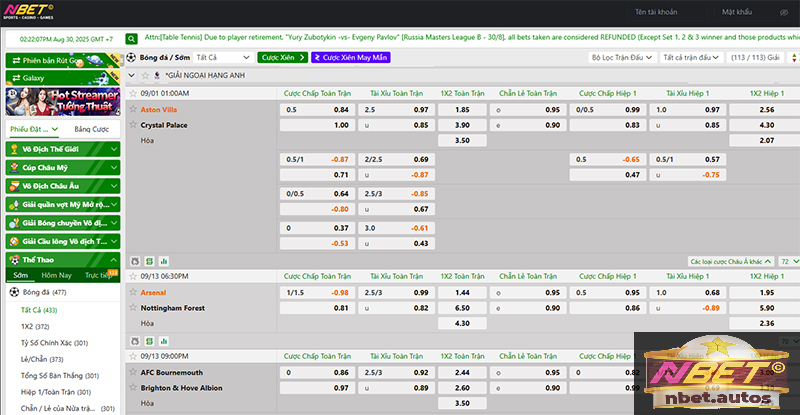Click Aston Villa 0.84 handicap odds
This screenshot has width=800, height=415.
click(x=341, y=109)
